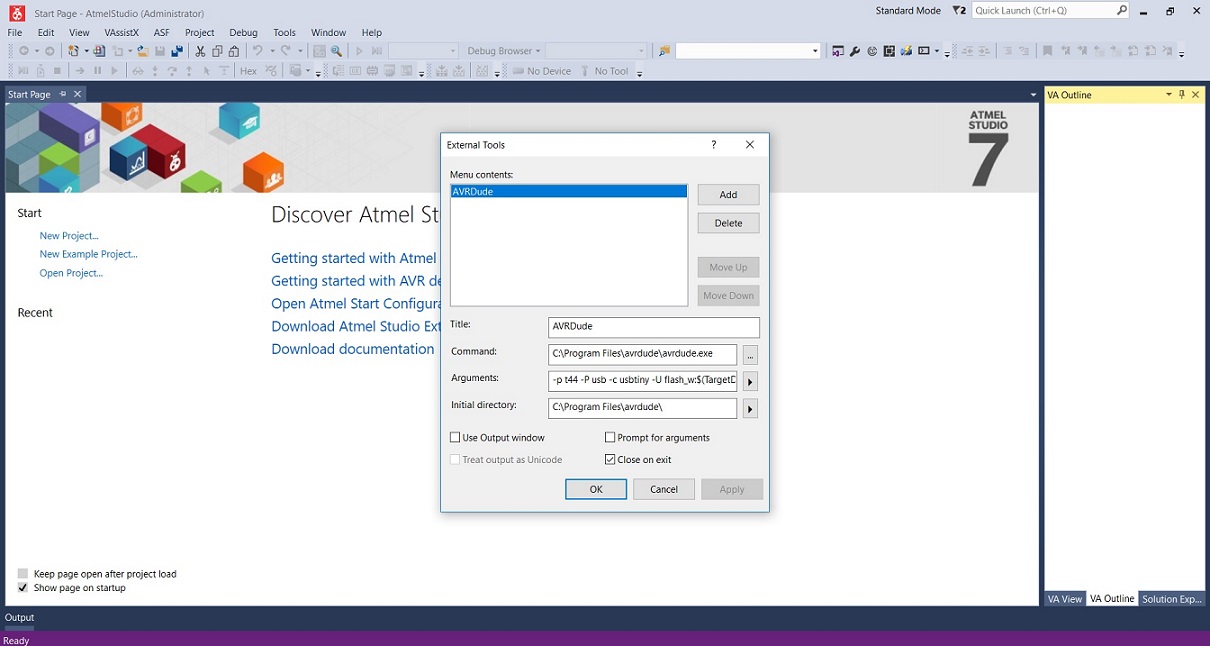
Task: Open the solution configurations combo box
Action: tap(423, 51)
